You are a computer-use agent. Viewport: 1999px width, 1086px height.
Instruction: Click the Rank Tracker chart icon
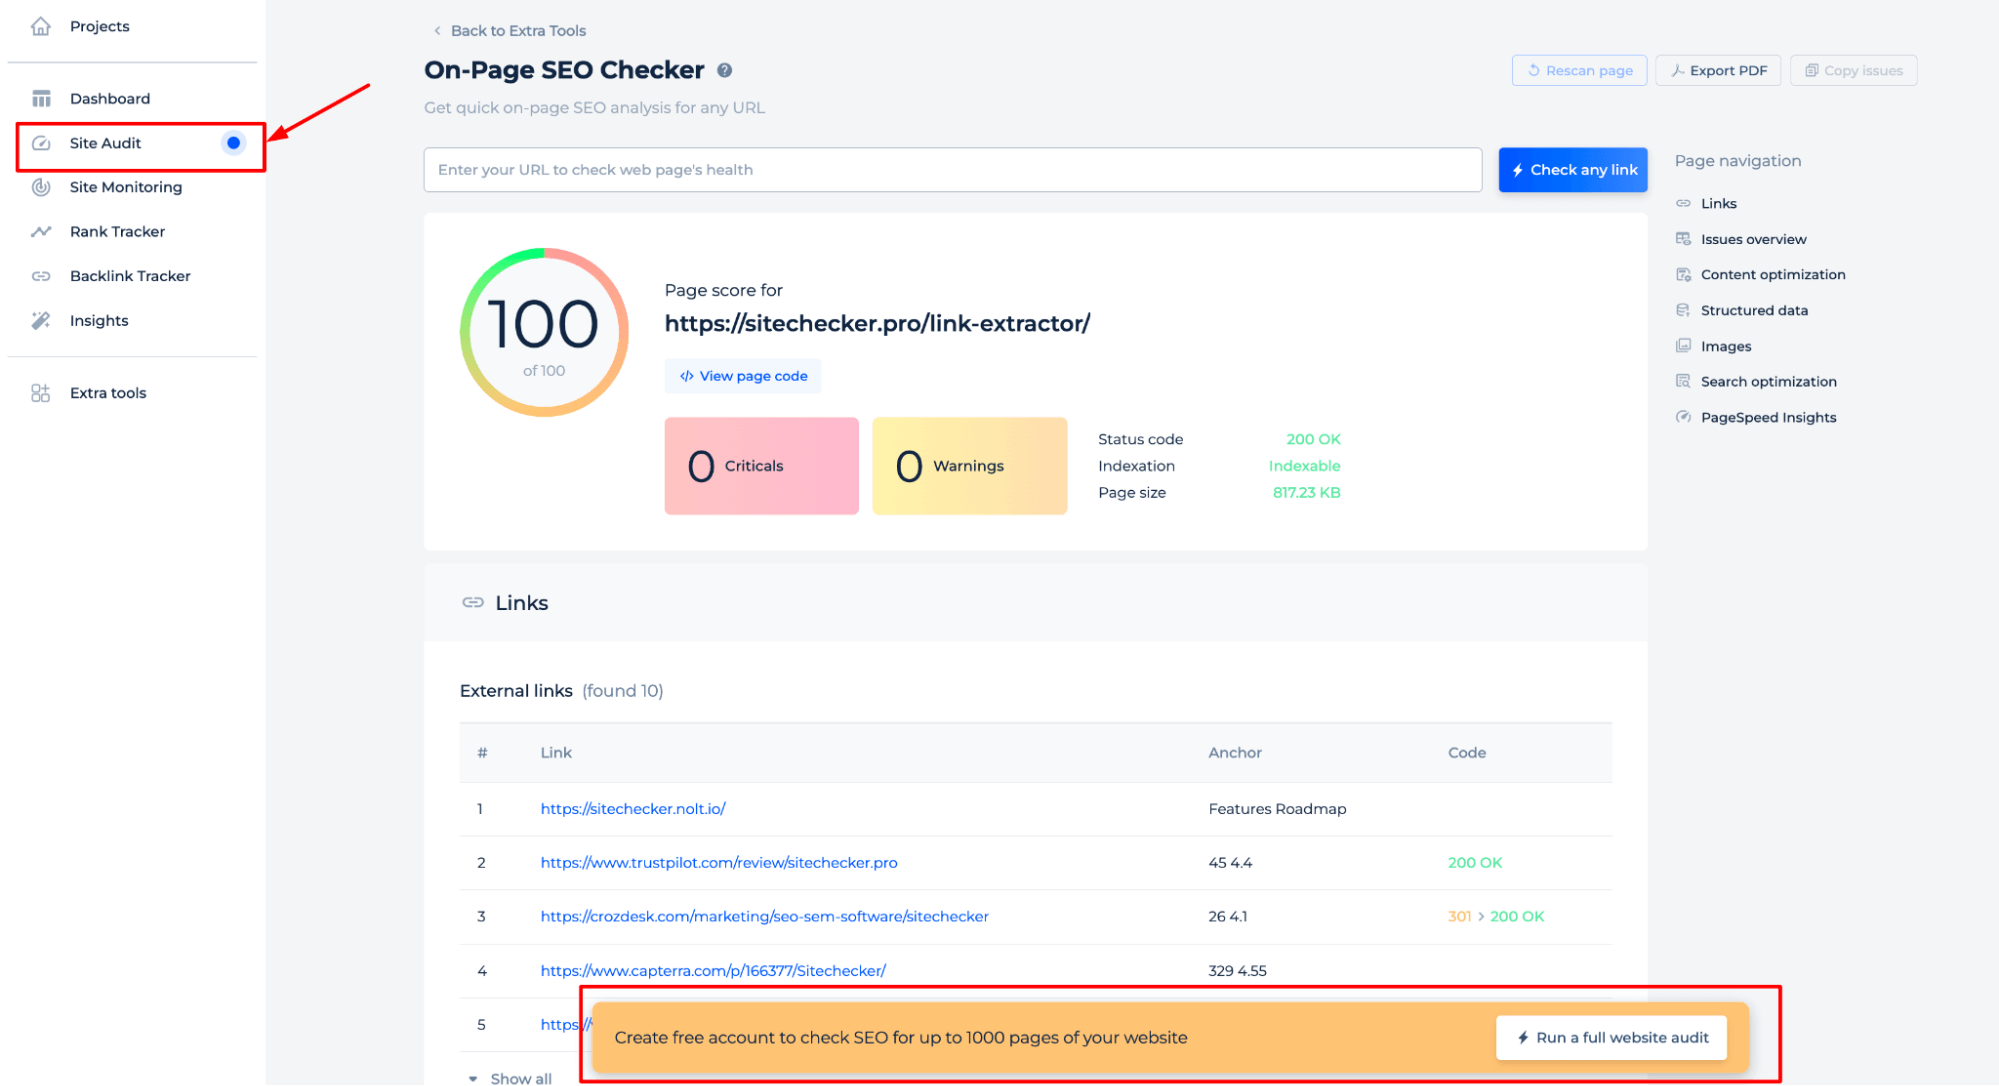point(41,231)
